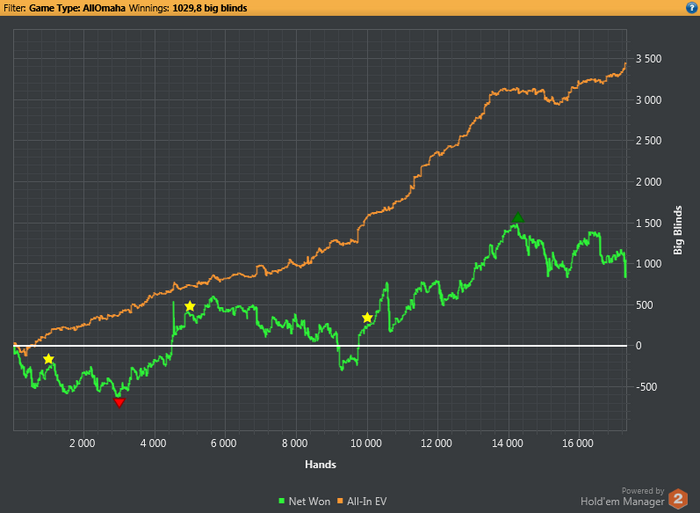Click the '2 000' x-axis label
The height and width of the screenshot is (513, 700).
coord(82,443)
